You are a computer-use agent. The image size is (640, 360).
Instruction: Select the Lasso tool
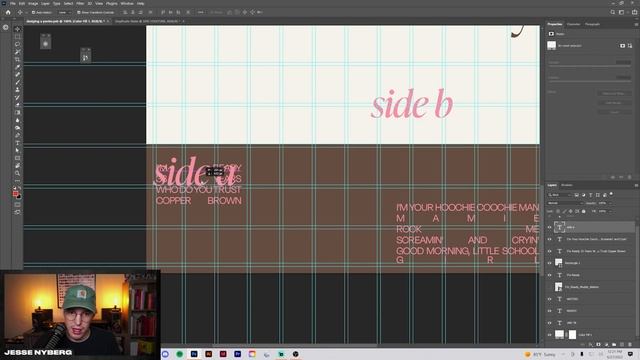tap(18, 44)
